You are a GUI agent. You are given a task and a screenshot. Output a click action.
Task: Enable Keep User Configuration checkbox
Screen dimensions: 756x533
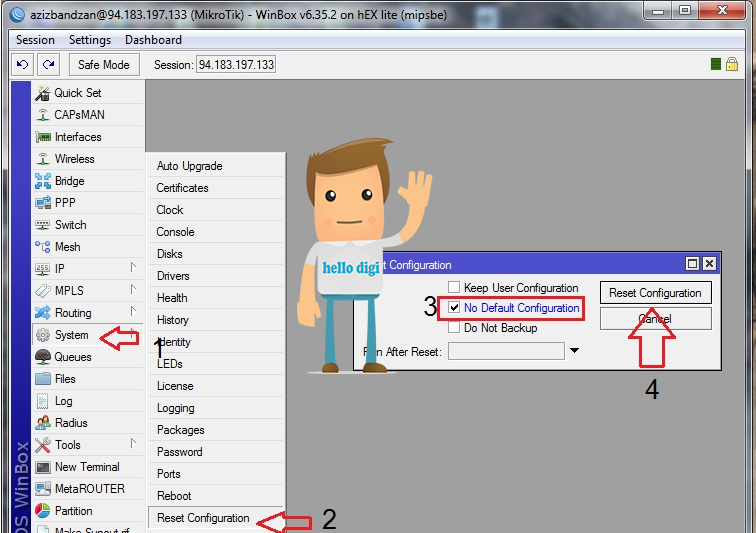(454, 287)
